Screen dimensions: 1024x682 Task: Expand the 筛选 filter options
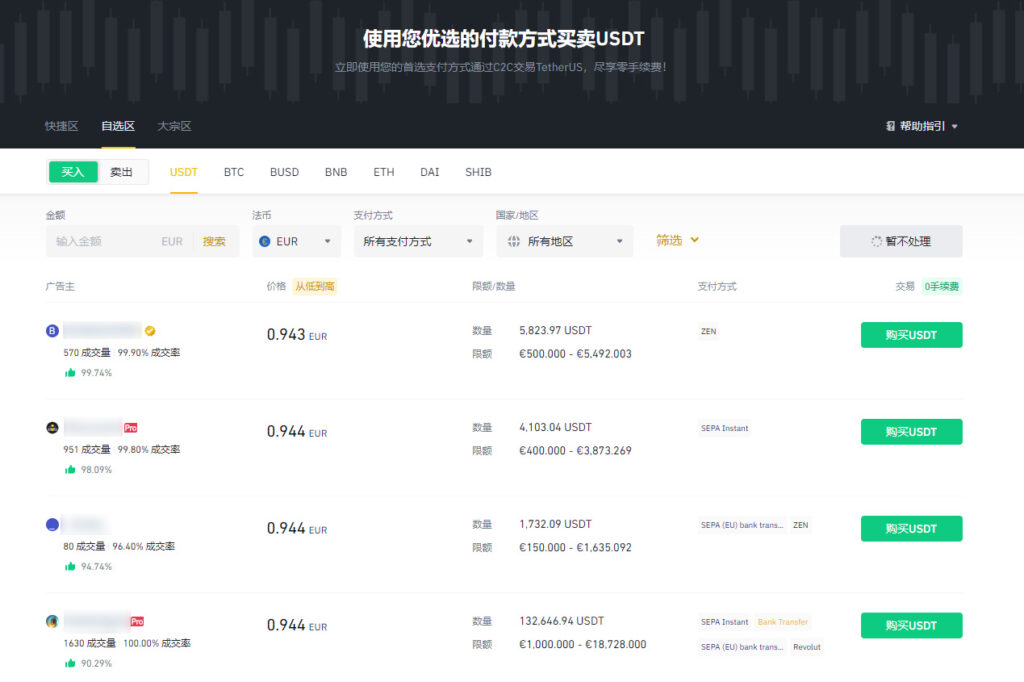point(677,240)
